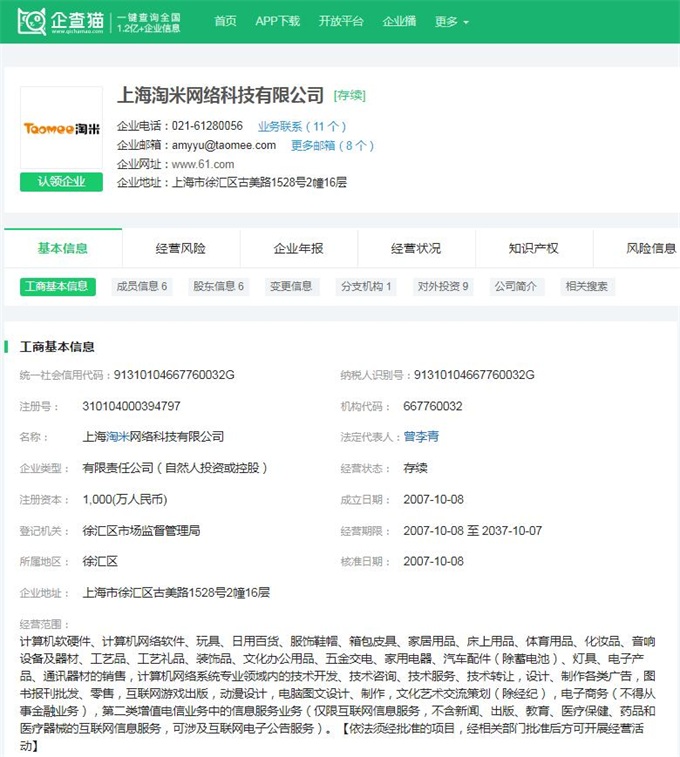Click 企业播 in navigation bar

[399, 22]
